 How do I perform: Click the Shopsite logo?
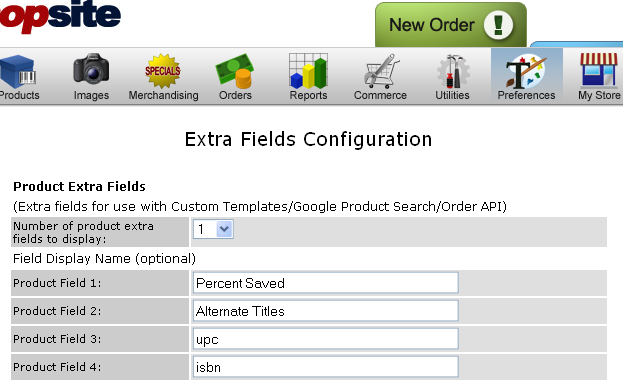coord(60,15)
